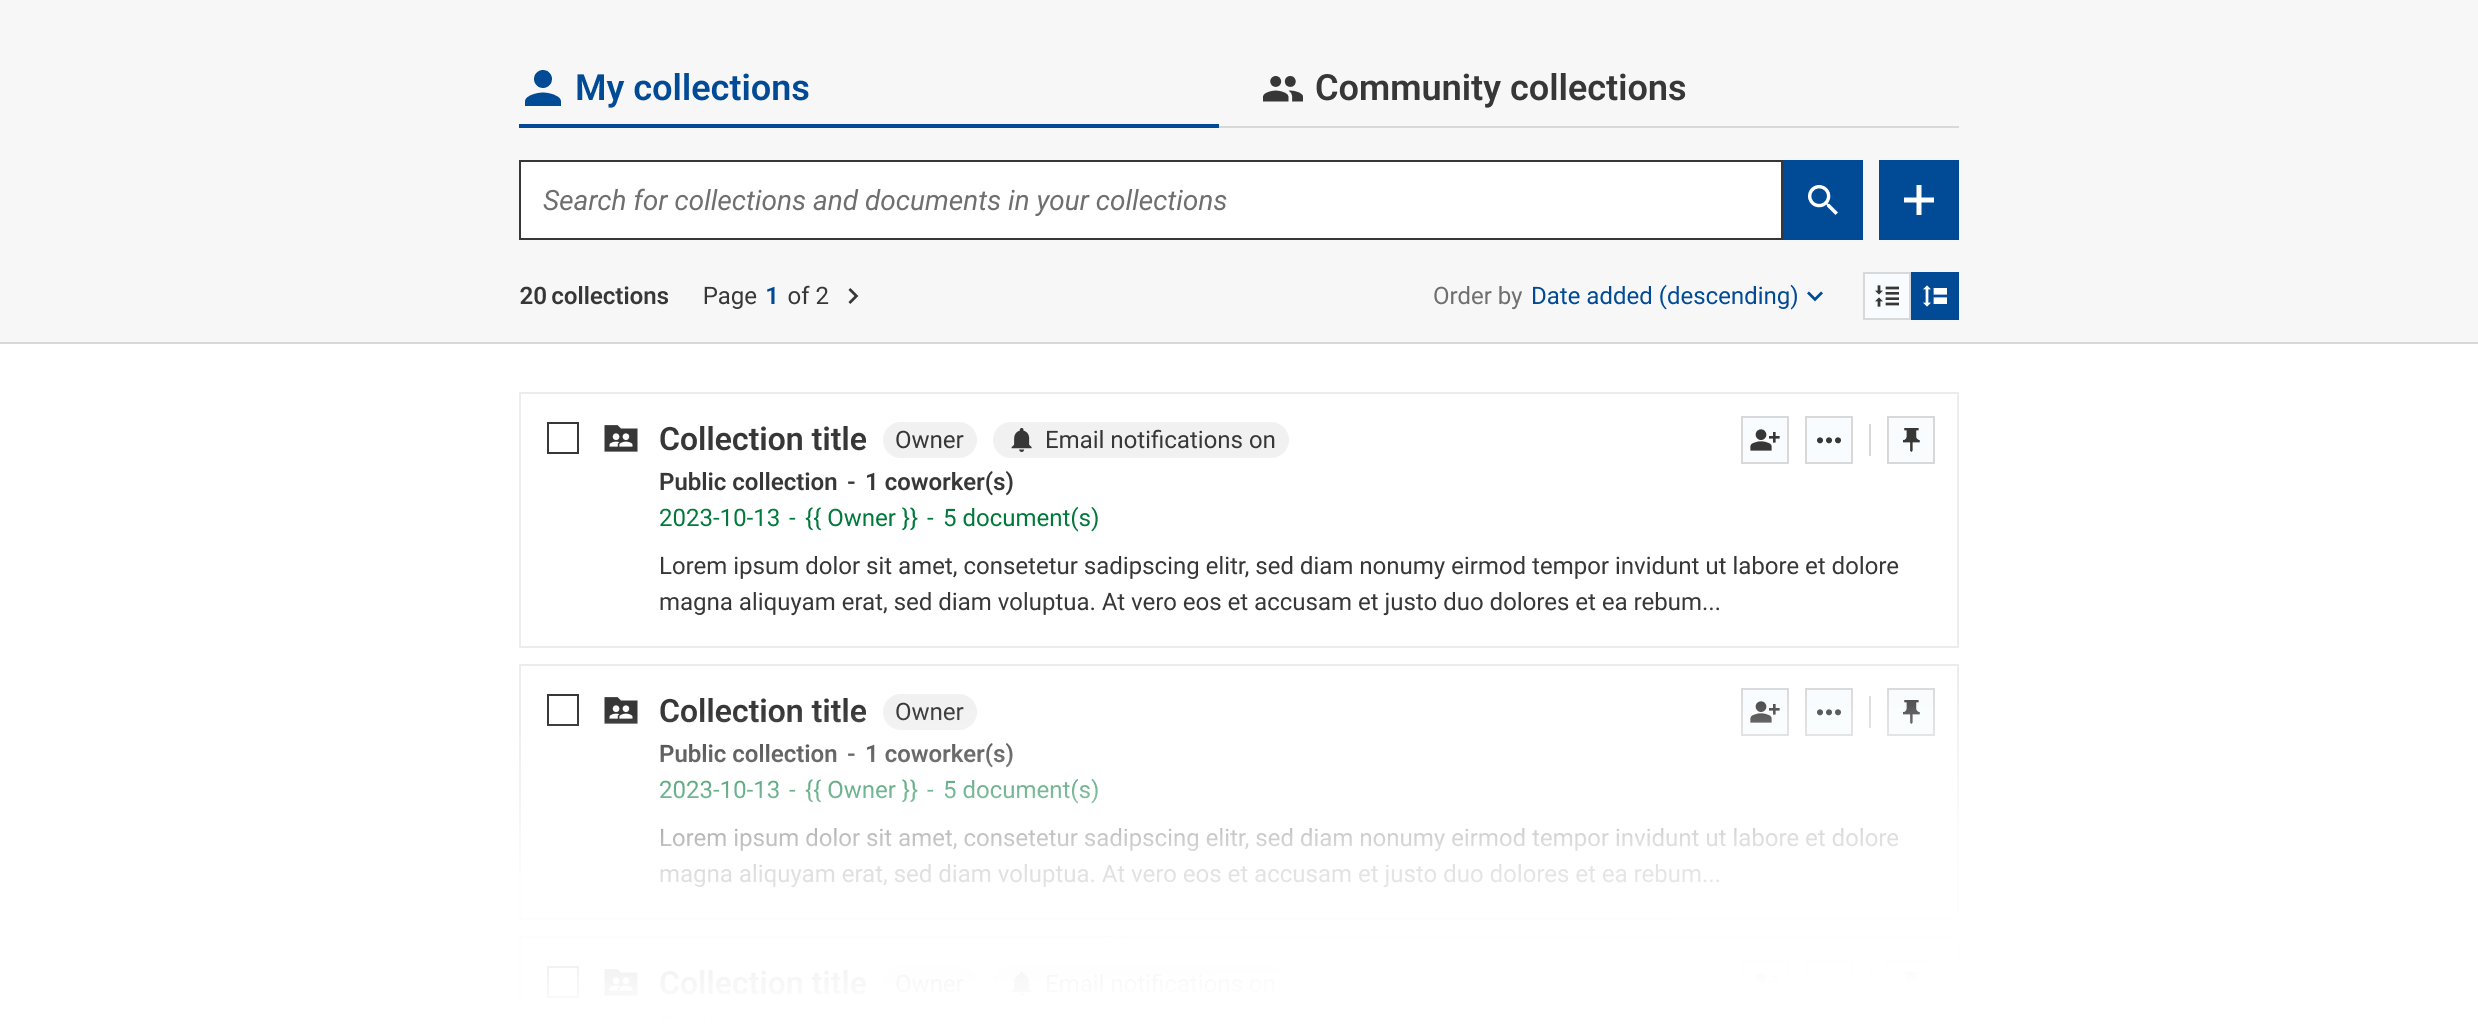Image resolution: width=2478 pixels, height=1024 pixels.
Task: Check the first collection's checkbox
Action: 562,438
